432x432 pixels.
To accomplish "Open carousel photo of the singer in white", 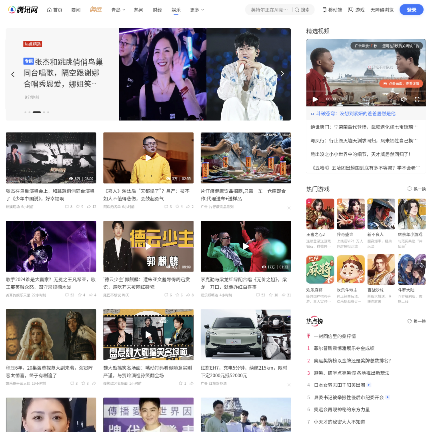I will [248, 74].
